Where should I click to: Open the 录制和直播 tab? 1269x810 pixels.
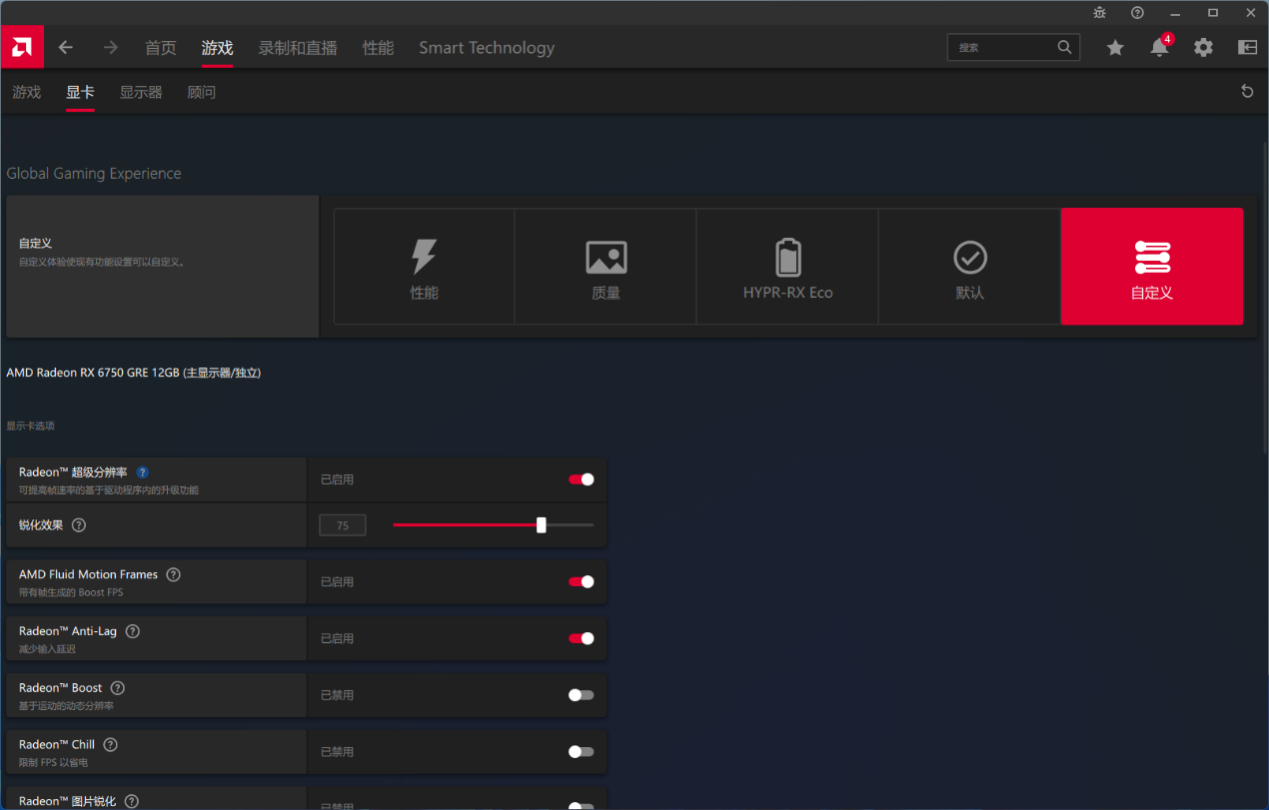click(298, 48)
